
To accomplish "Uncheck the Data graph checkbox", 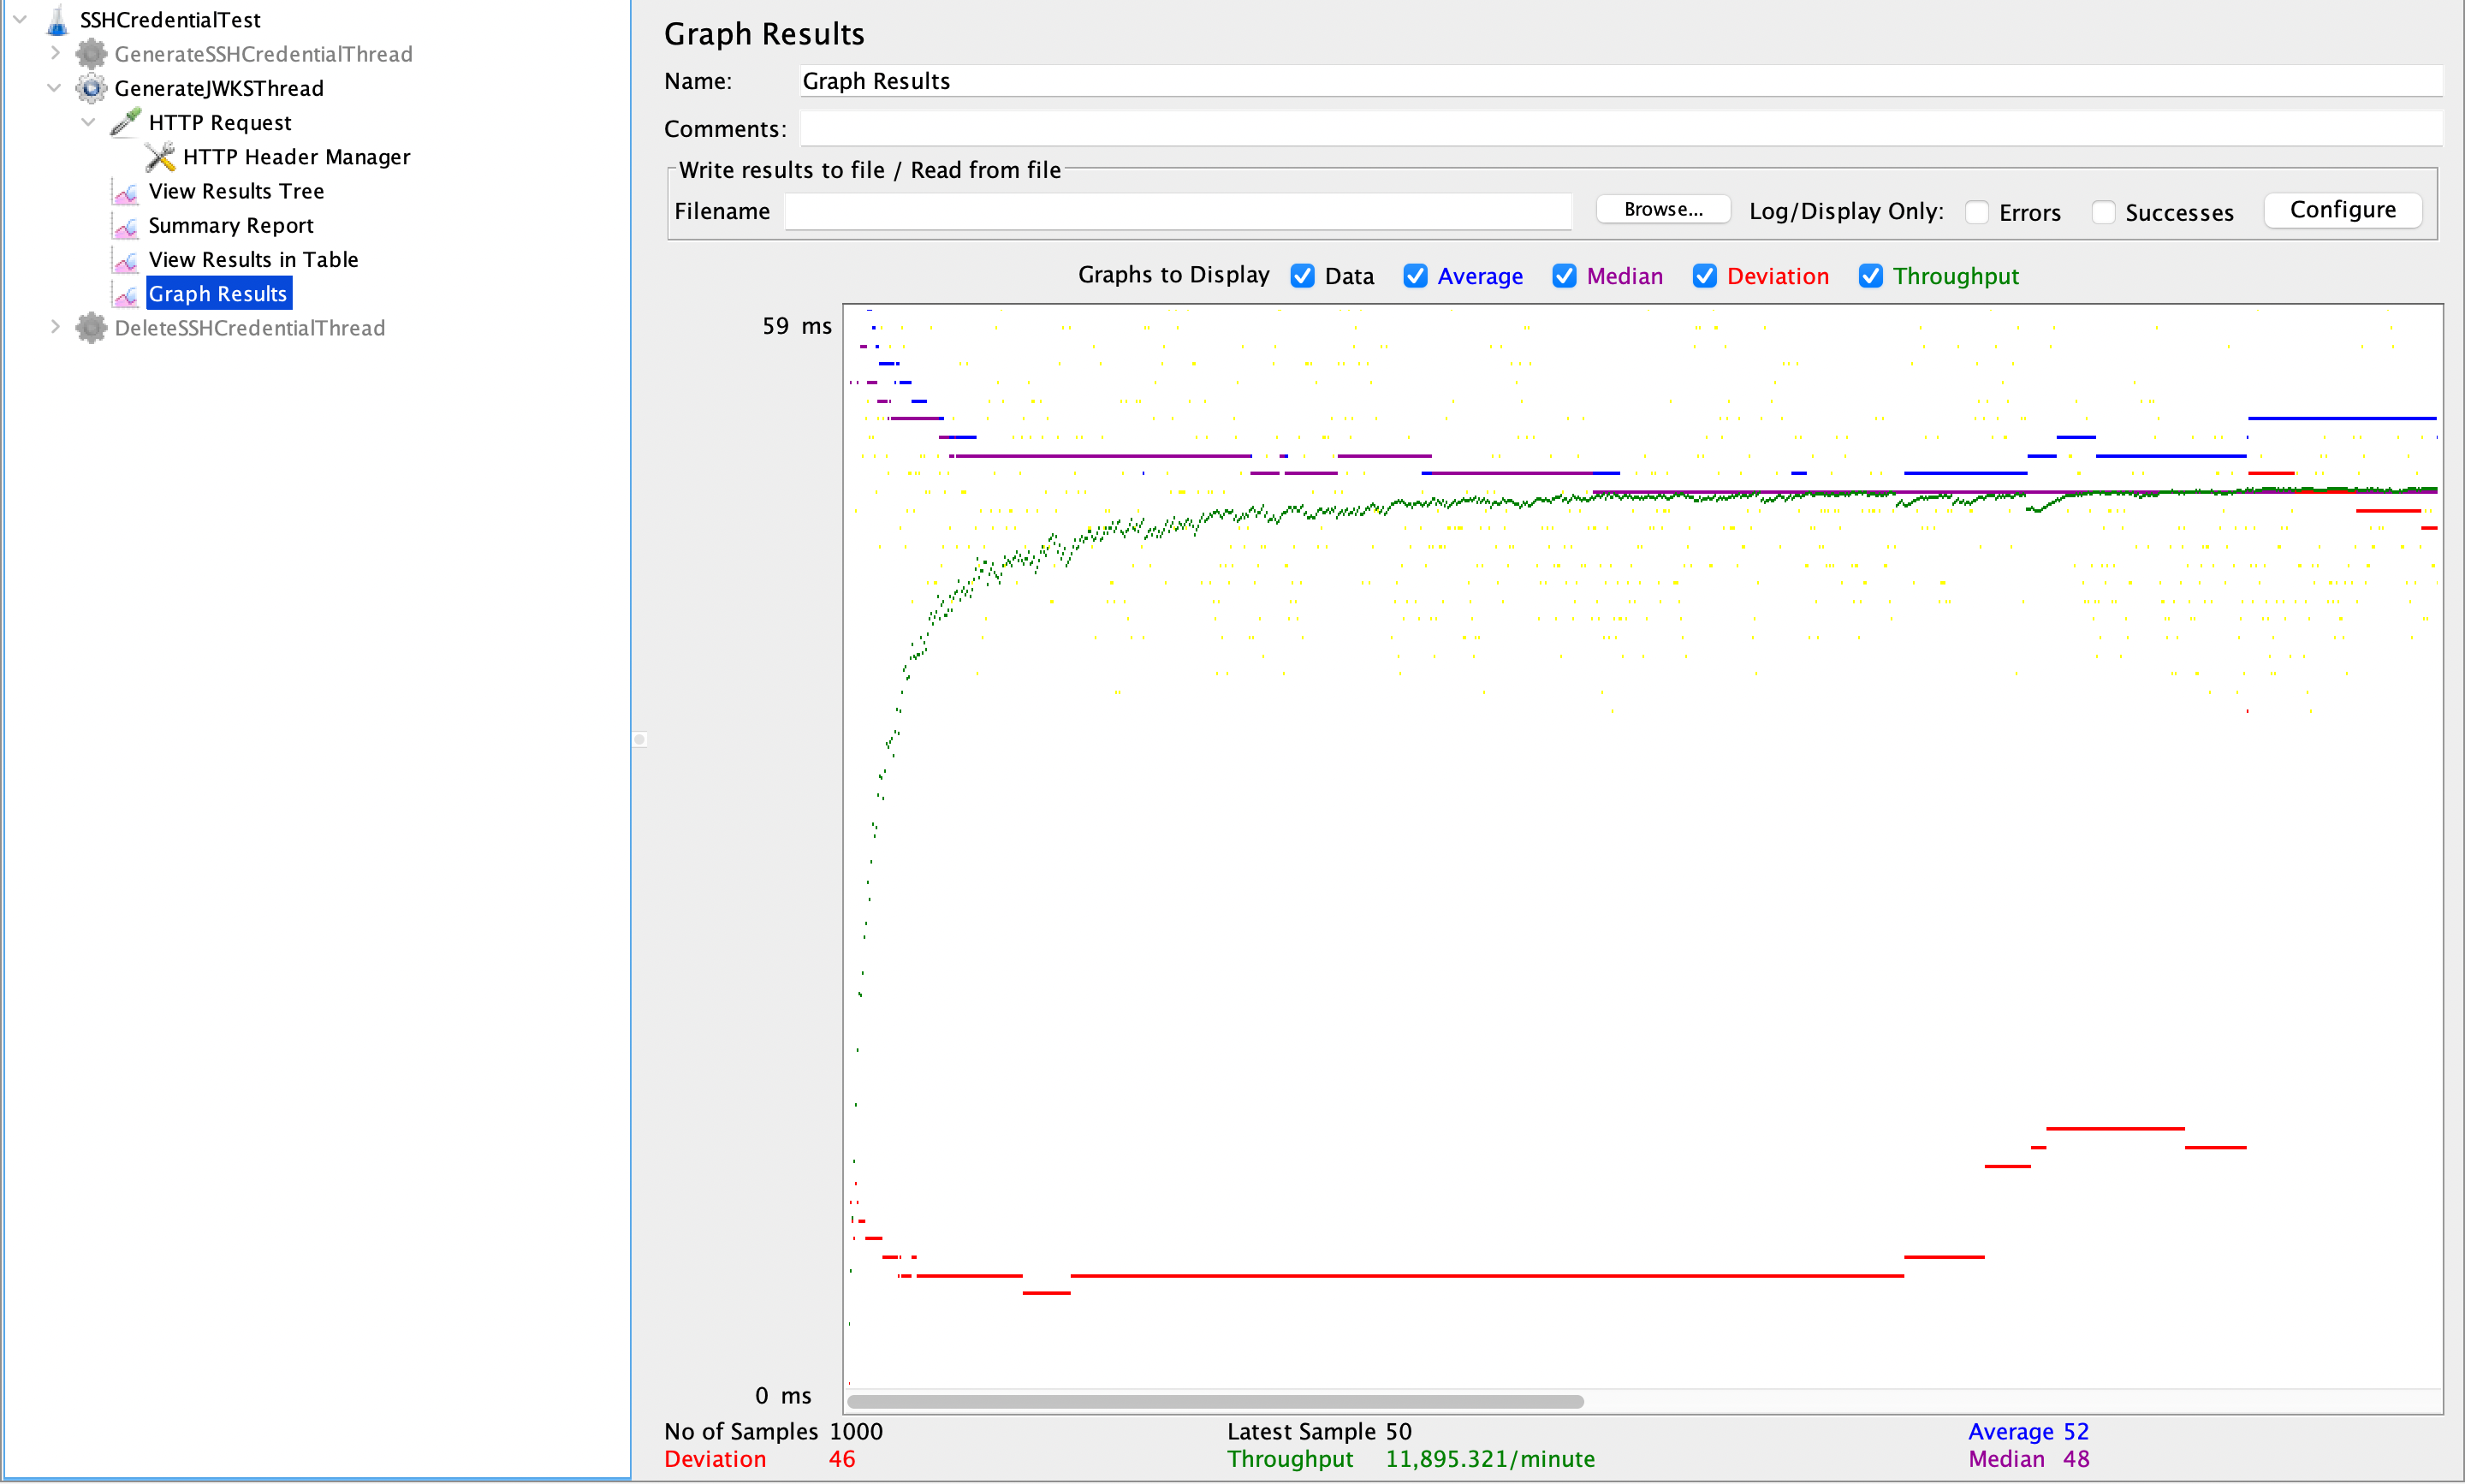I will coord(1302,276).
